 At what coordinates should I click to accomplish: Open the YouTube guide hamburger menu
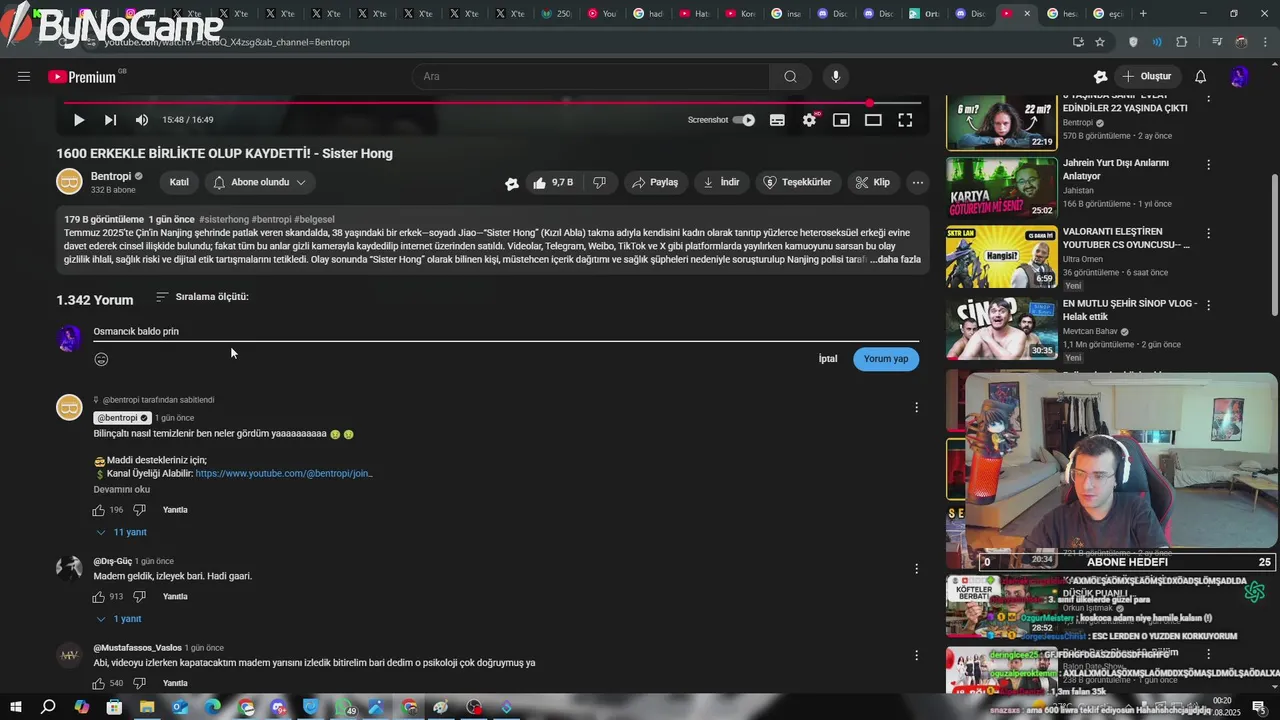pos(23,77)
